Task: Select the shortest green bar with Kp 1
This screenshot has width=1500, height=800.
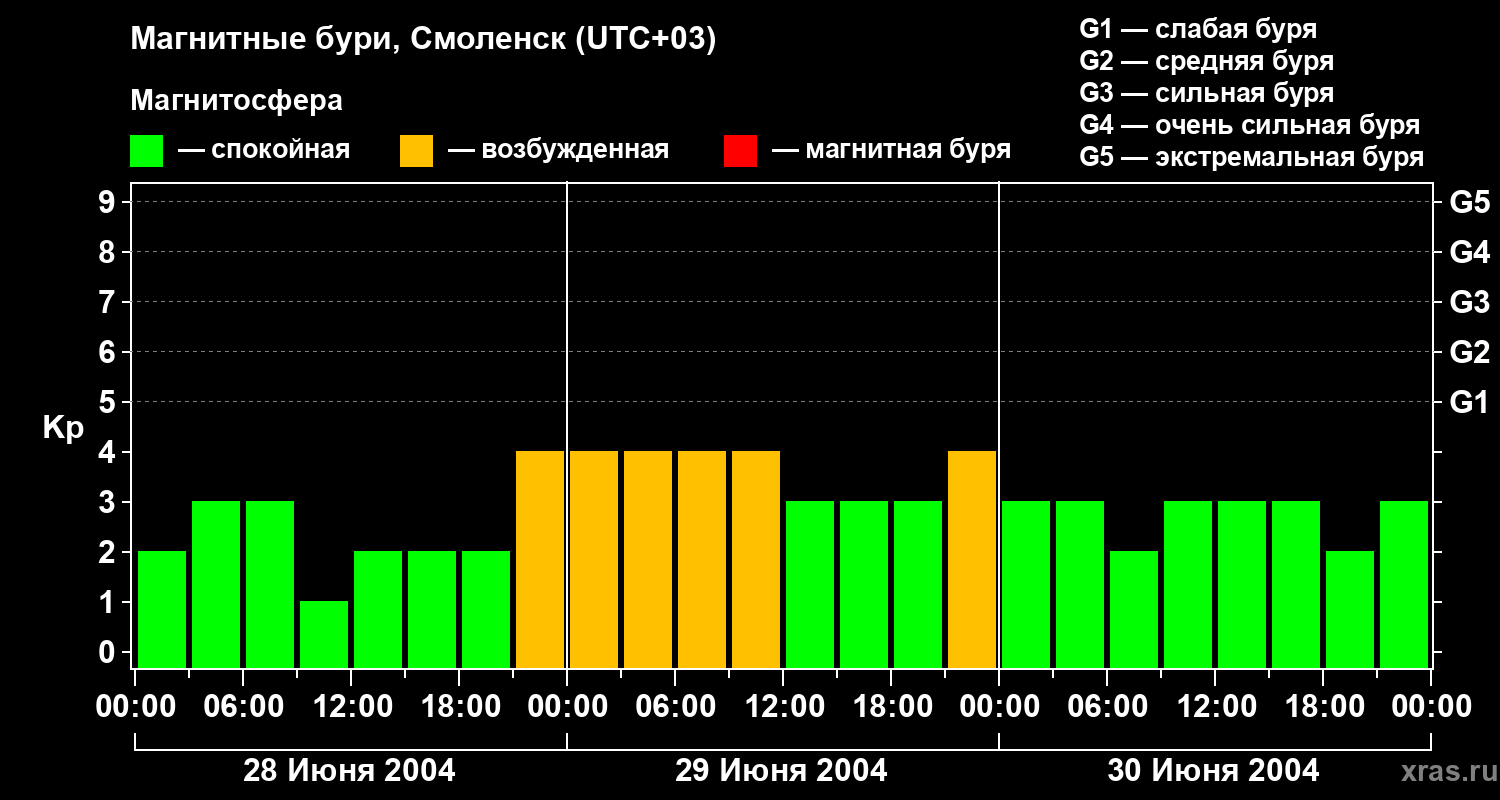Action: point(324,634)
